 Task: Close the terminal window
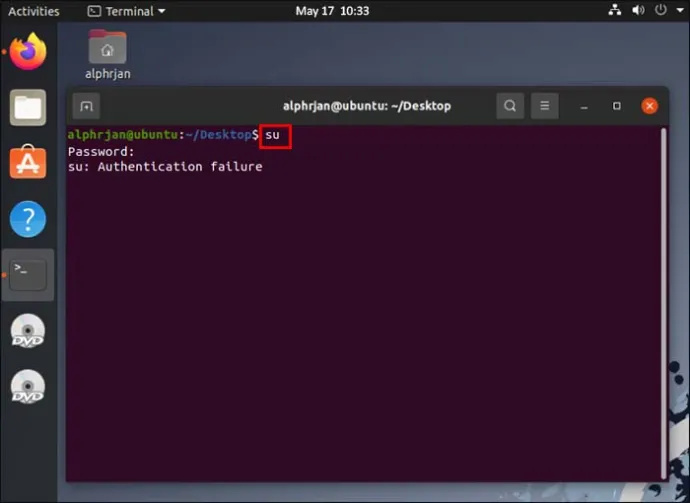[x=650, y=106]
